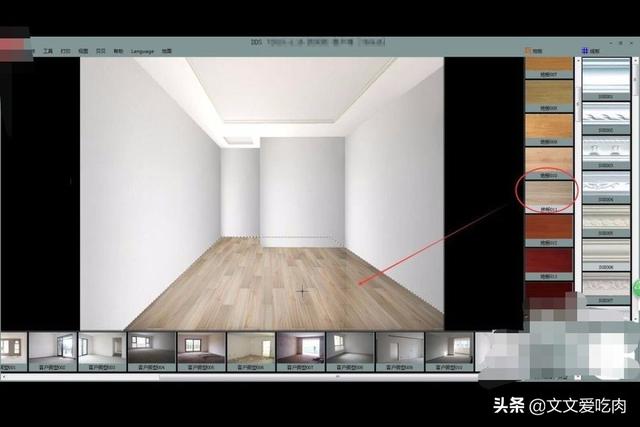This screenshot has width=640, height=427.
Task: Choose the second golden wood floor swatch from top
Action: [x=549, y=93]
